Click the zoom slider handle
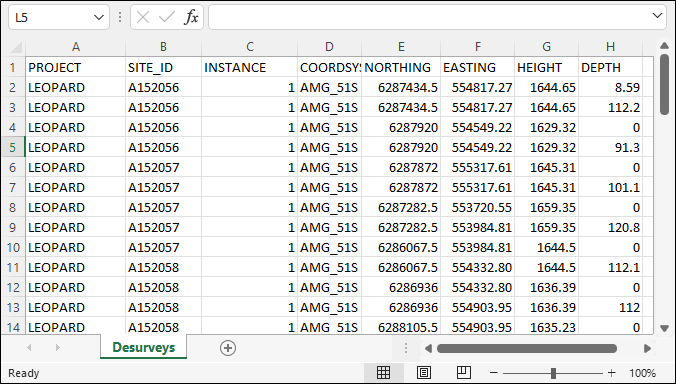This screenshot has width=676, height=384. [553, 373]
